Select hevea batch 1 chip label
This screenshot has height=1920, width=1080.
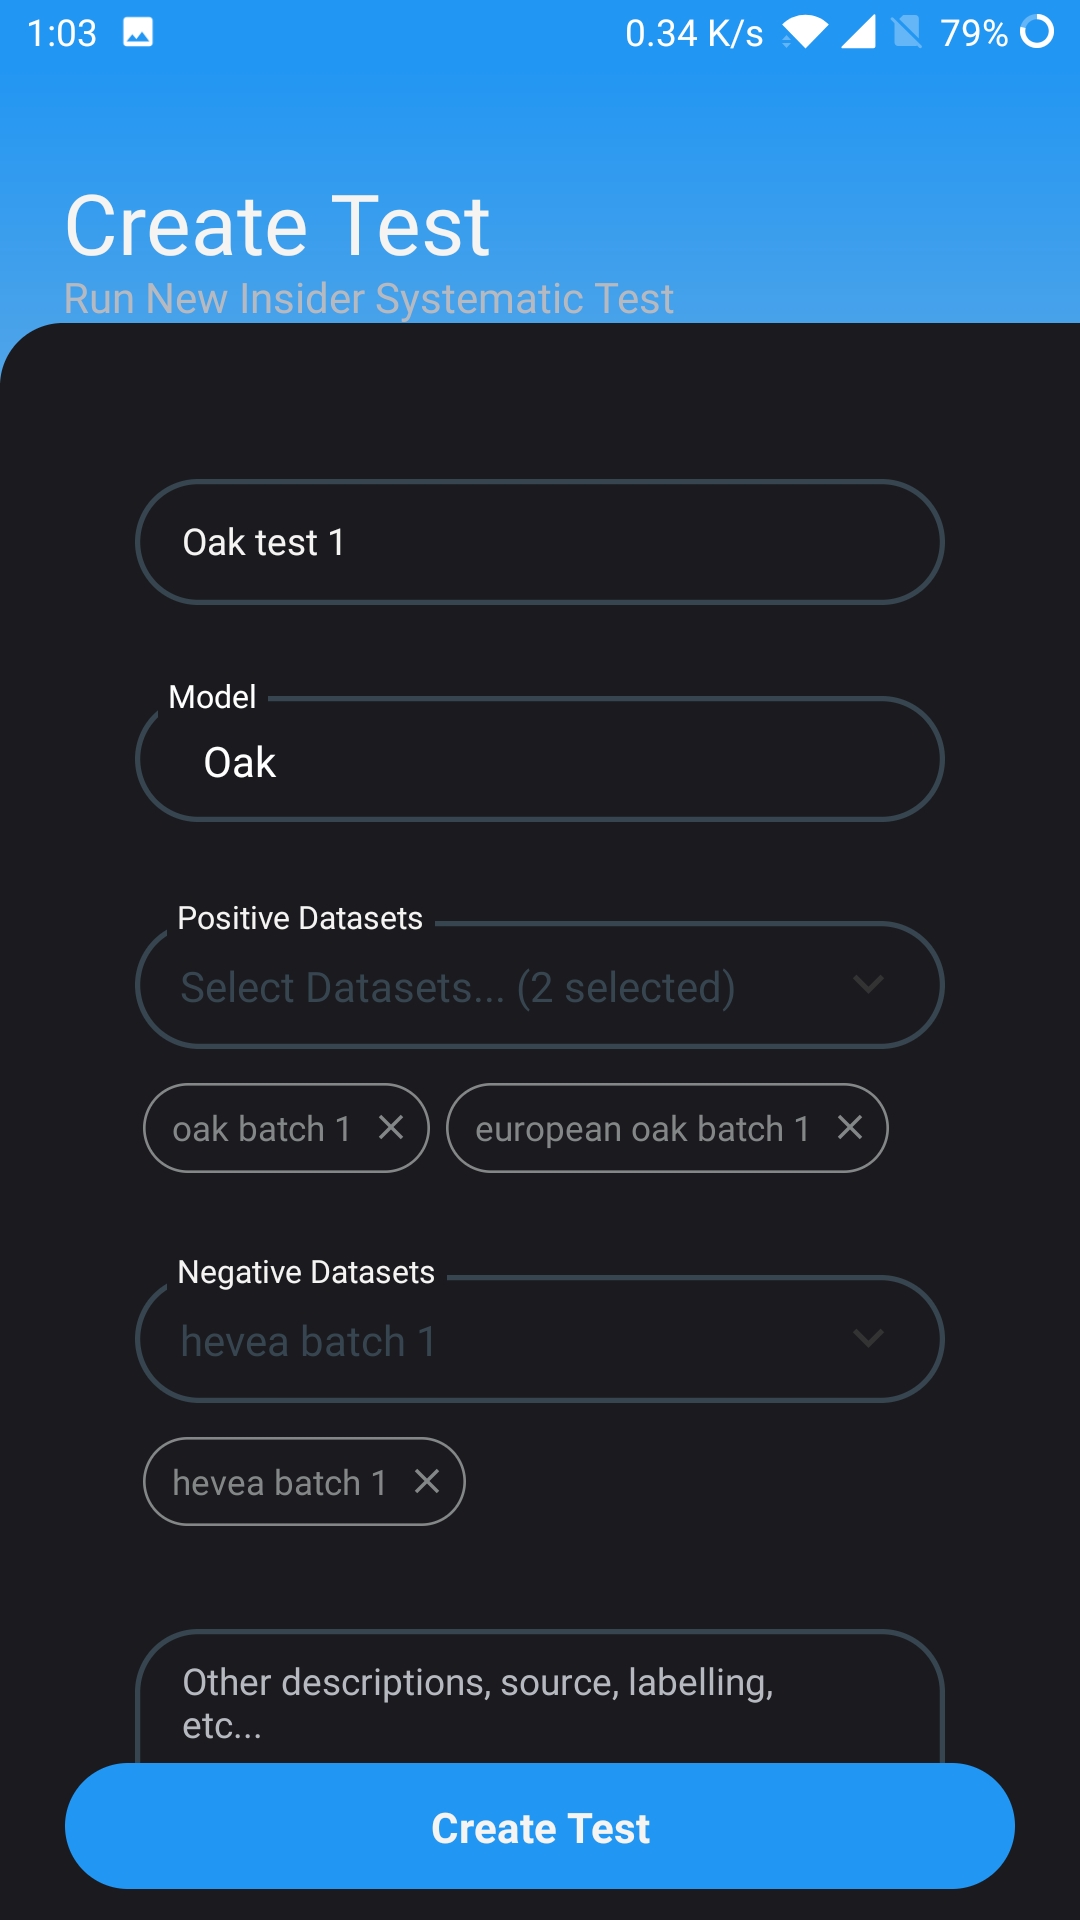click(x=279, y=1483)
